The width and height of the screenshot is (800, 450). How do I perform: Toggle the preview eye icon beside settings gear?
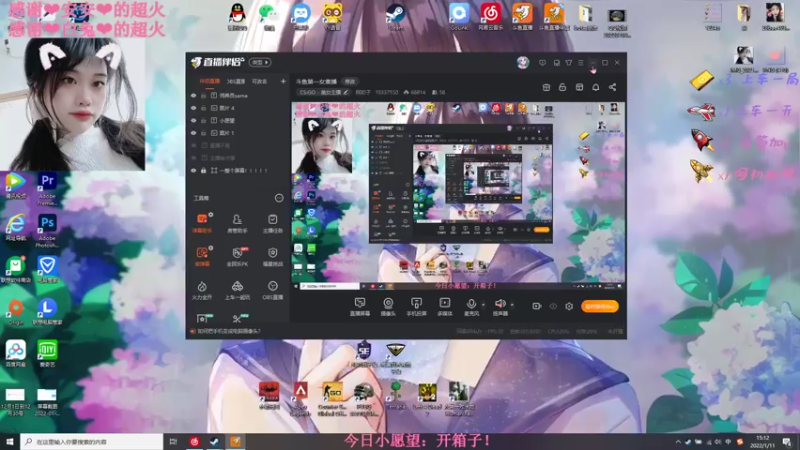pyautogui.click(x=553, y=306)
